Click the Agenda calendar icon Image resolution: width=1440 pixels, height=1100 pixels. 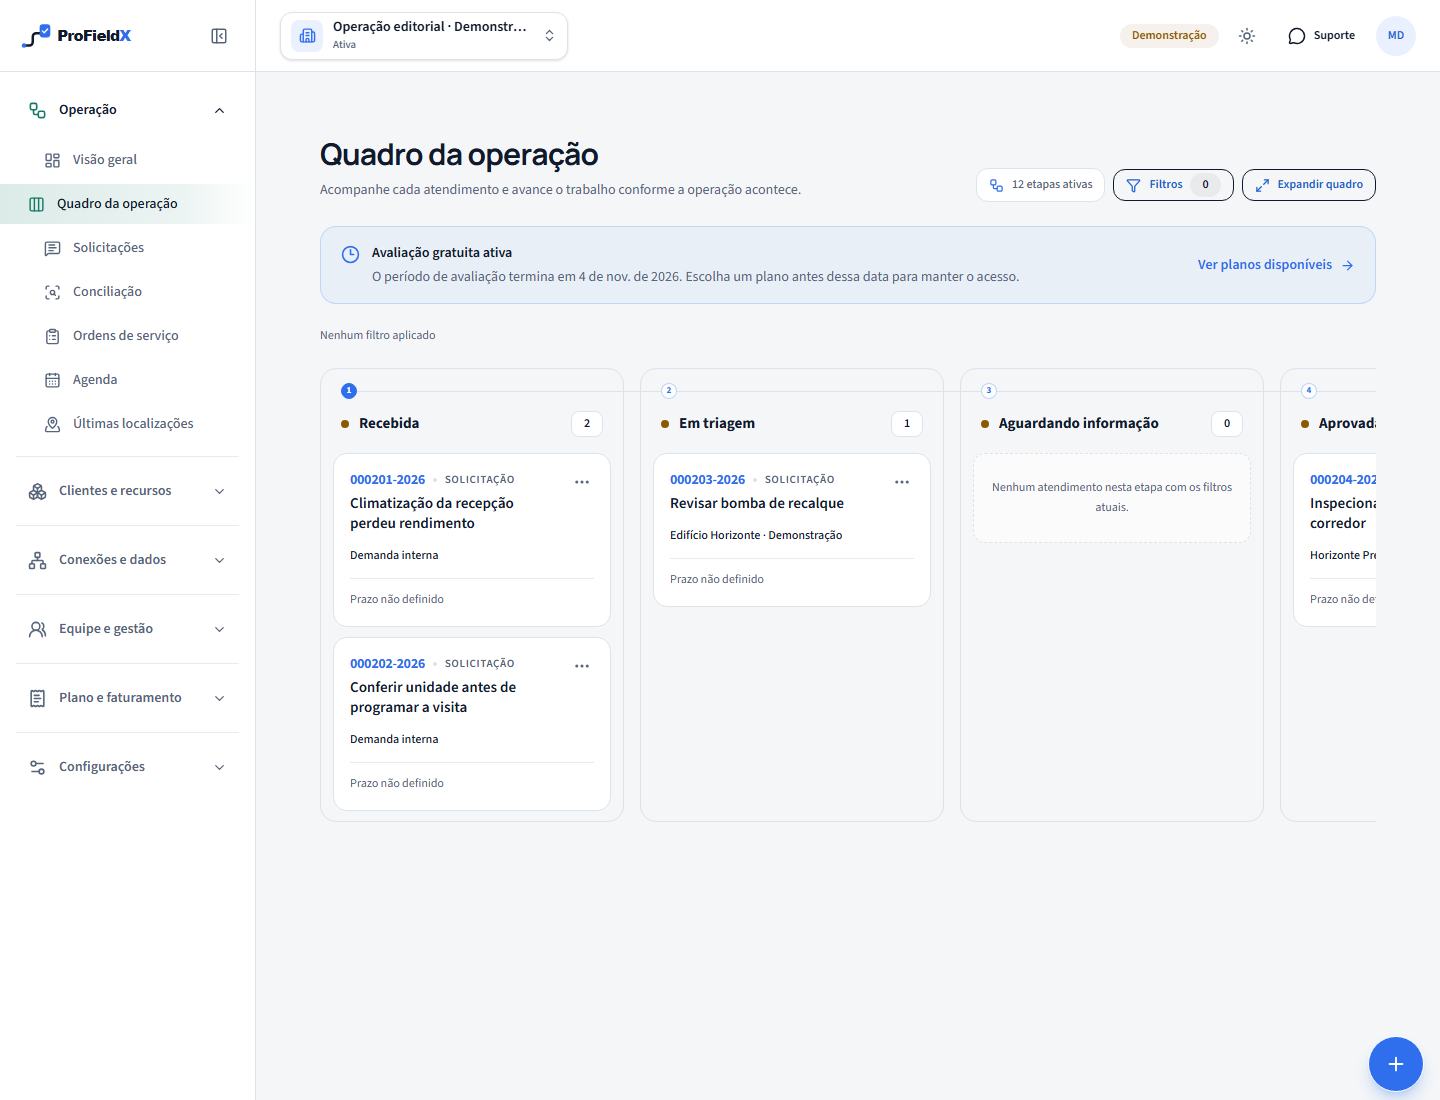pos(53,380)
